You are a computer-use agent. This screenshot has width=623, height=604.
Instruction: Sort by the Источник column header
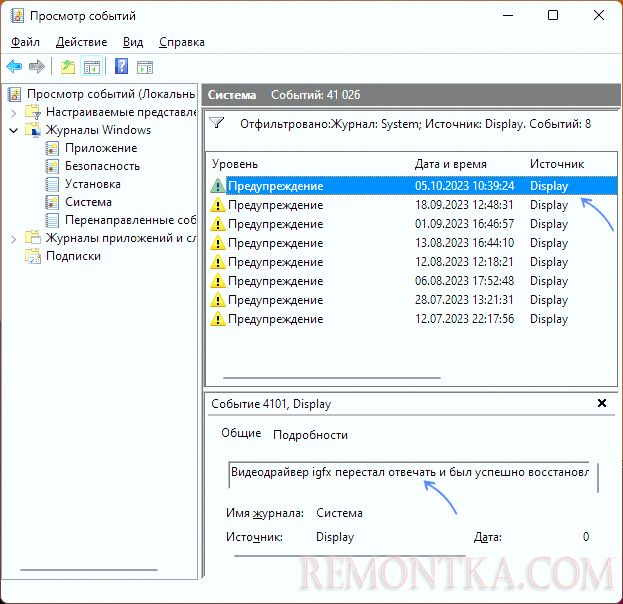557,164
